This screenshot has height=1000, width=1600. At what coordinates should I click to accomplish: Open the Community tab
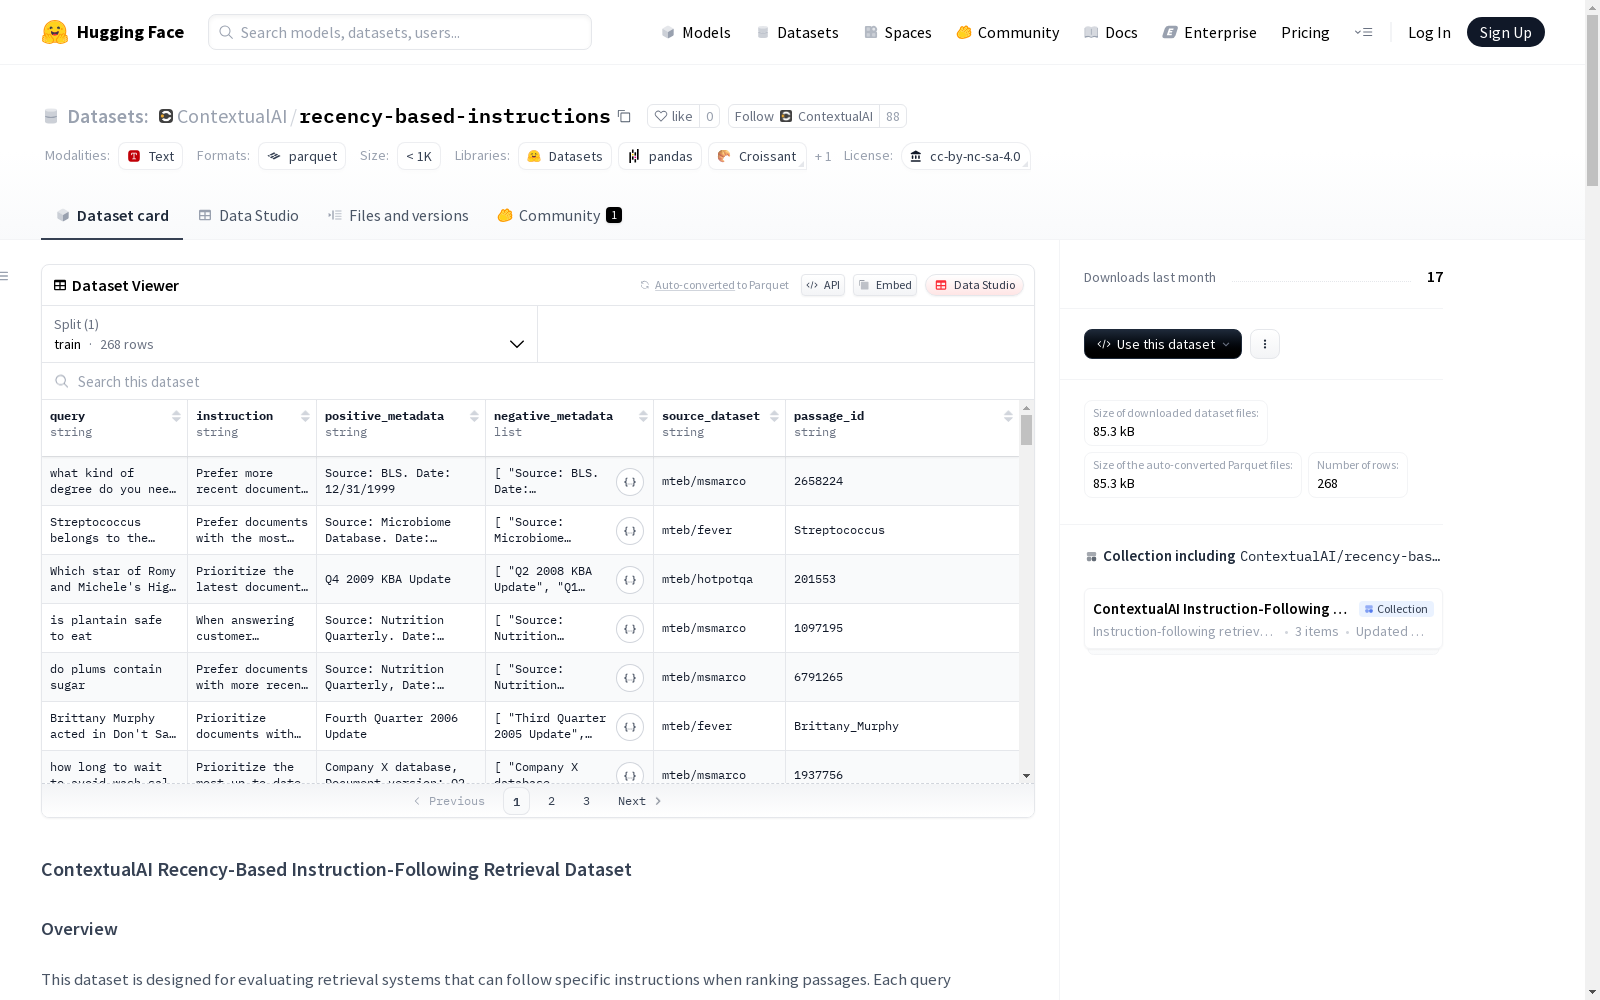[559, 215]
